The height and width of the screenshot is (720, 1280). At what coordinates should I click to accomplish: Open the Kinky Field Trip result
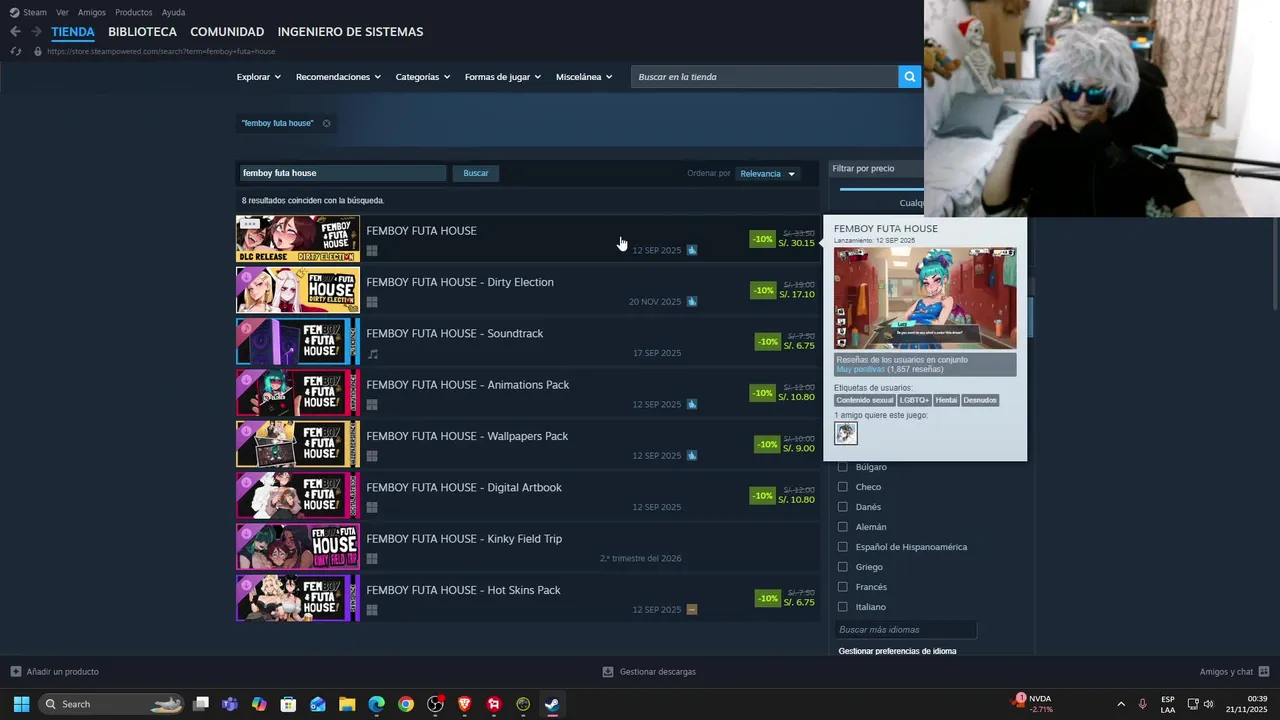point(527,546)
